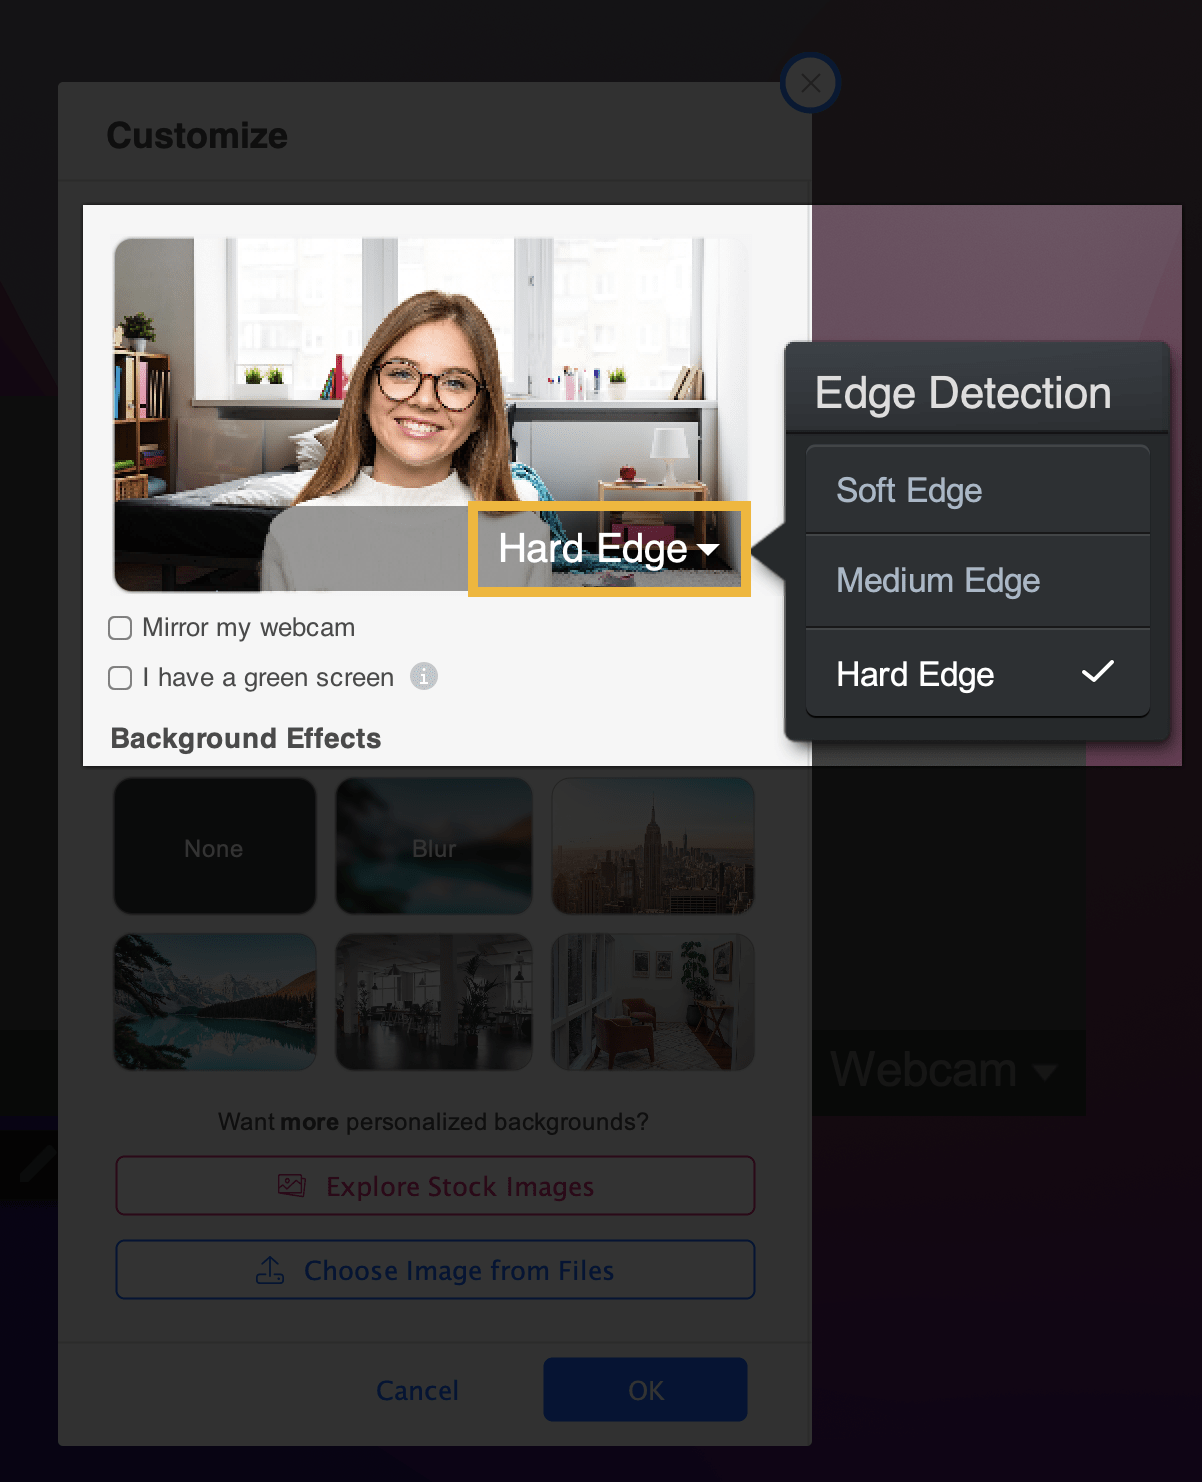Close the Customize dialog with the X icon

coord(810,83)
